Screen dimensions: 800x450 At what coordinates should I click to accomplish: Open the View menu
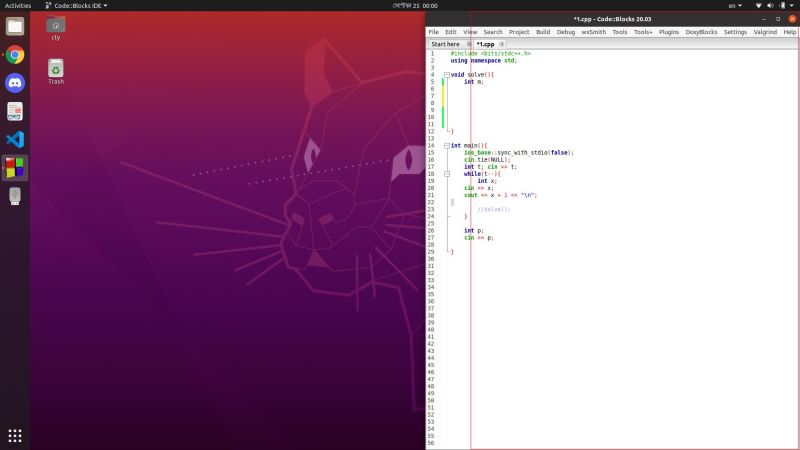click(470, 32)
